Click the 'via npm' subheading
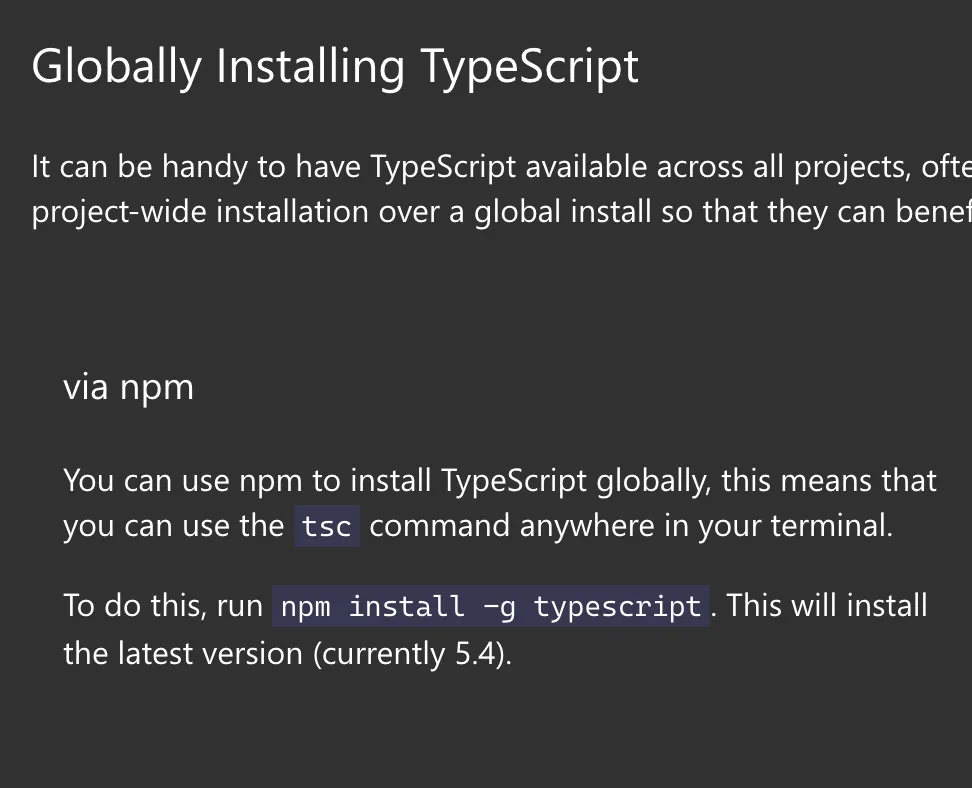The image size is (972, 788). click(x=128, y=387)
